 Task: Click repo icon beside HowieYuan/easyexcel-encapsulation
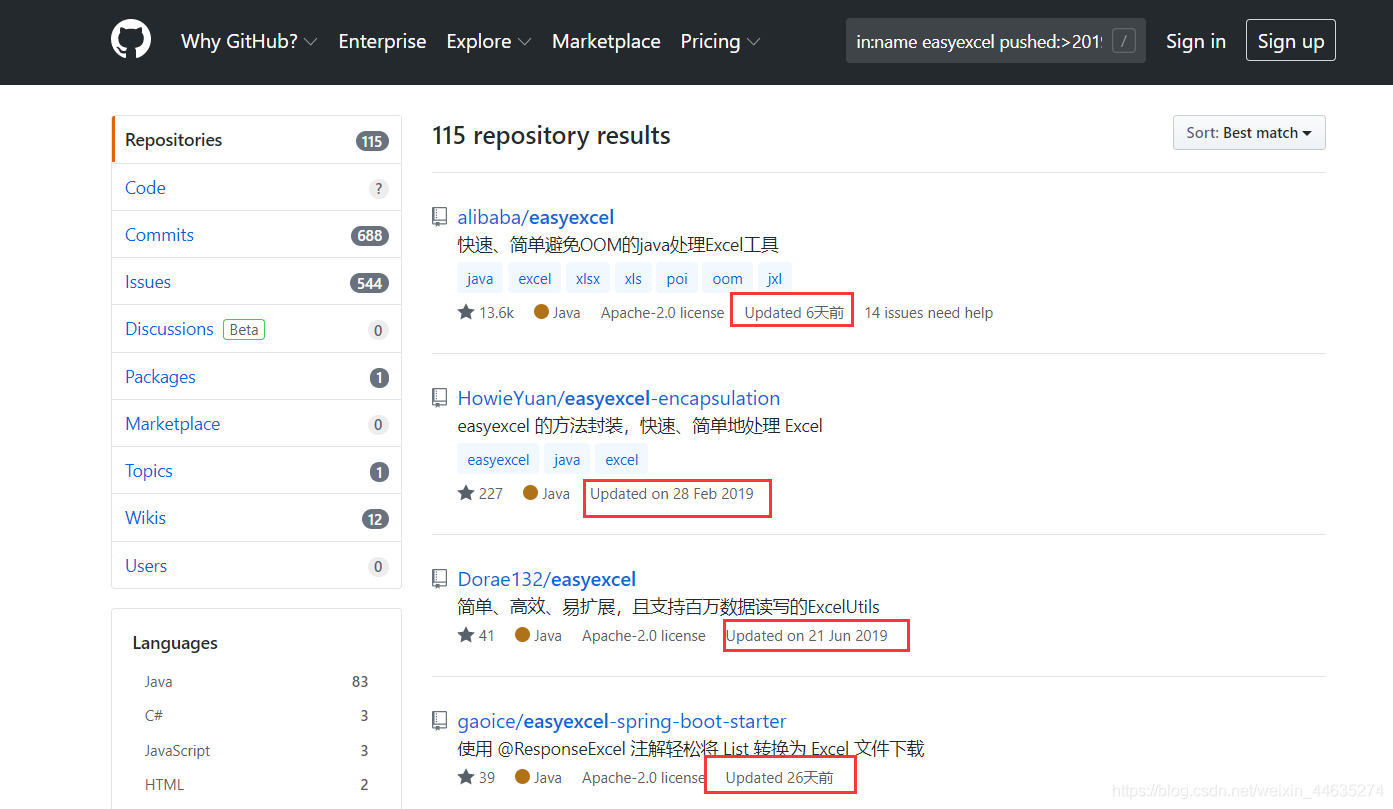[x=439, y=397]
